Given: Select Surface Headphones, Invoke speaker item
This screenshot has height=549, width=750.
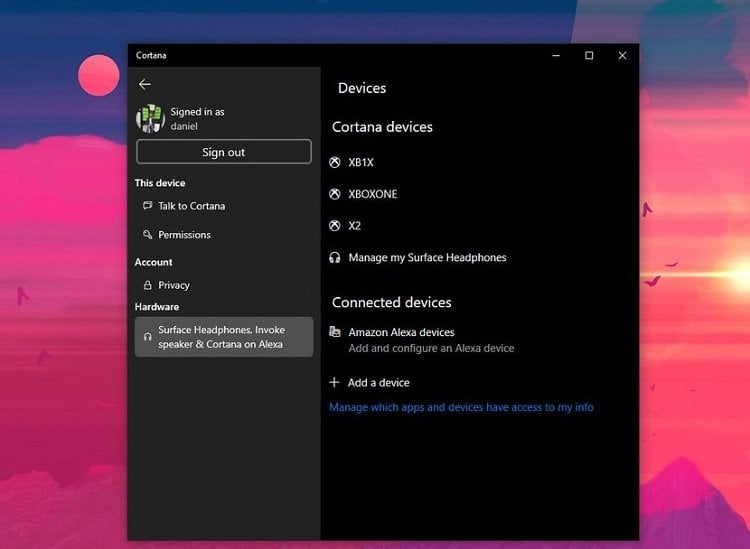Looking at the screenshot, I should pos(224,337).
